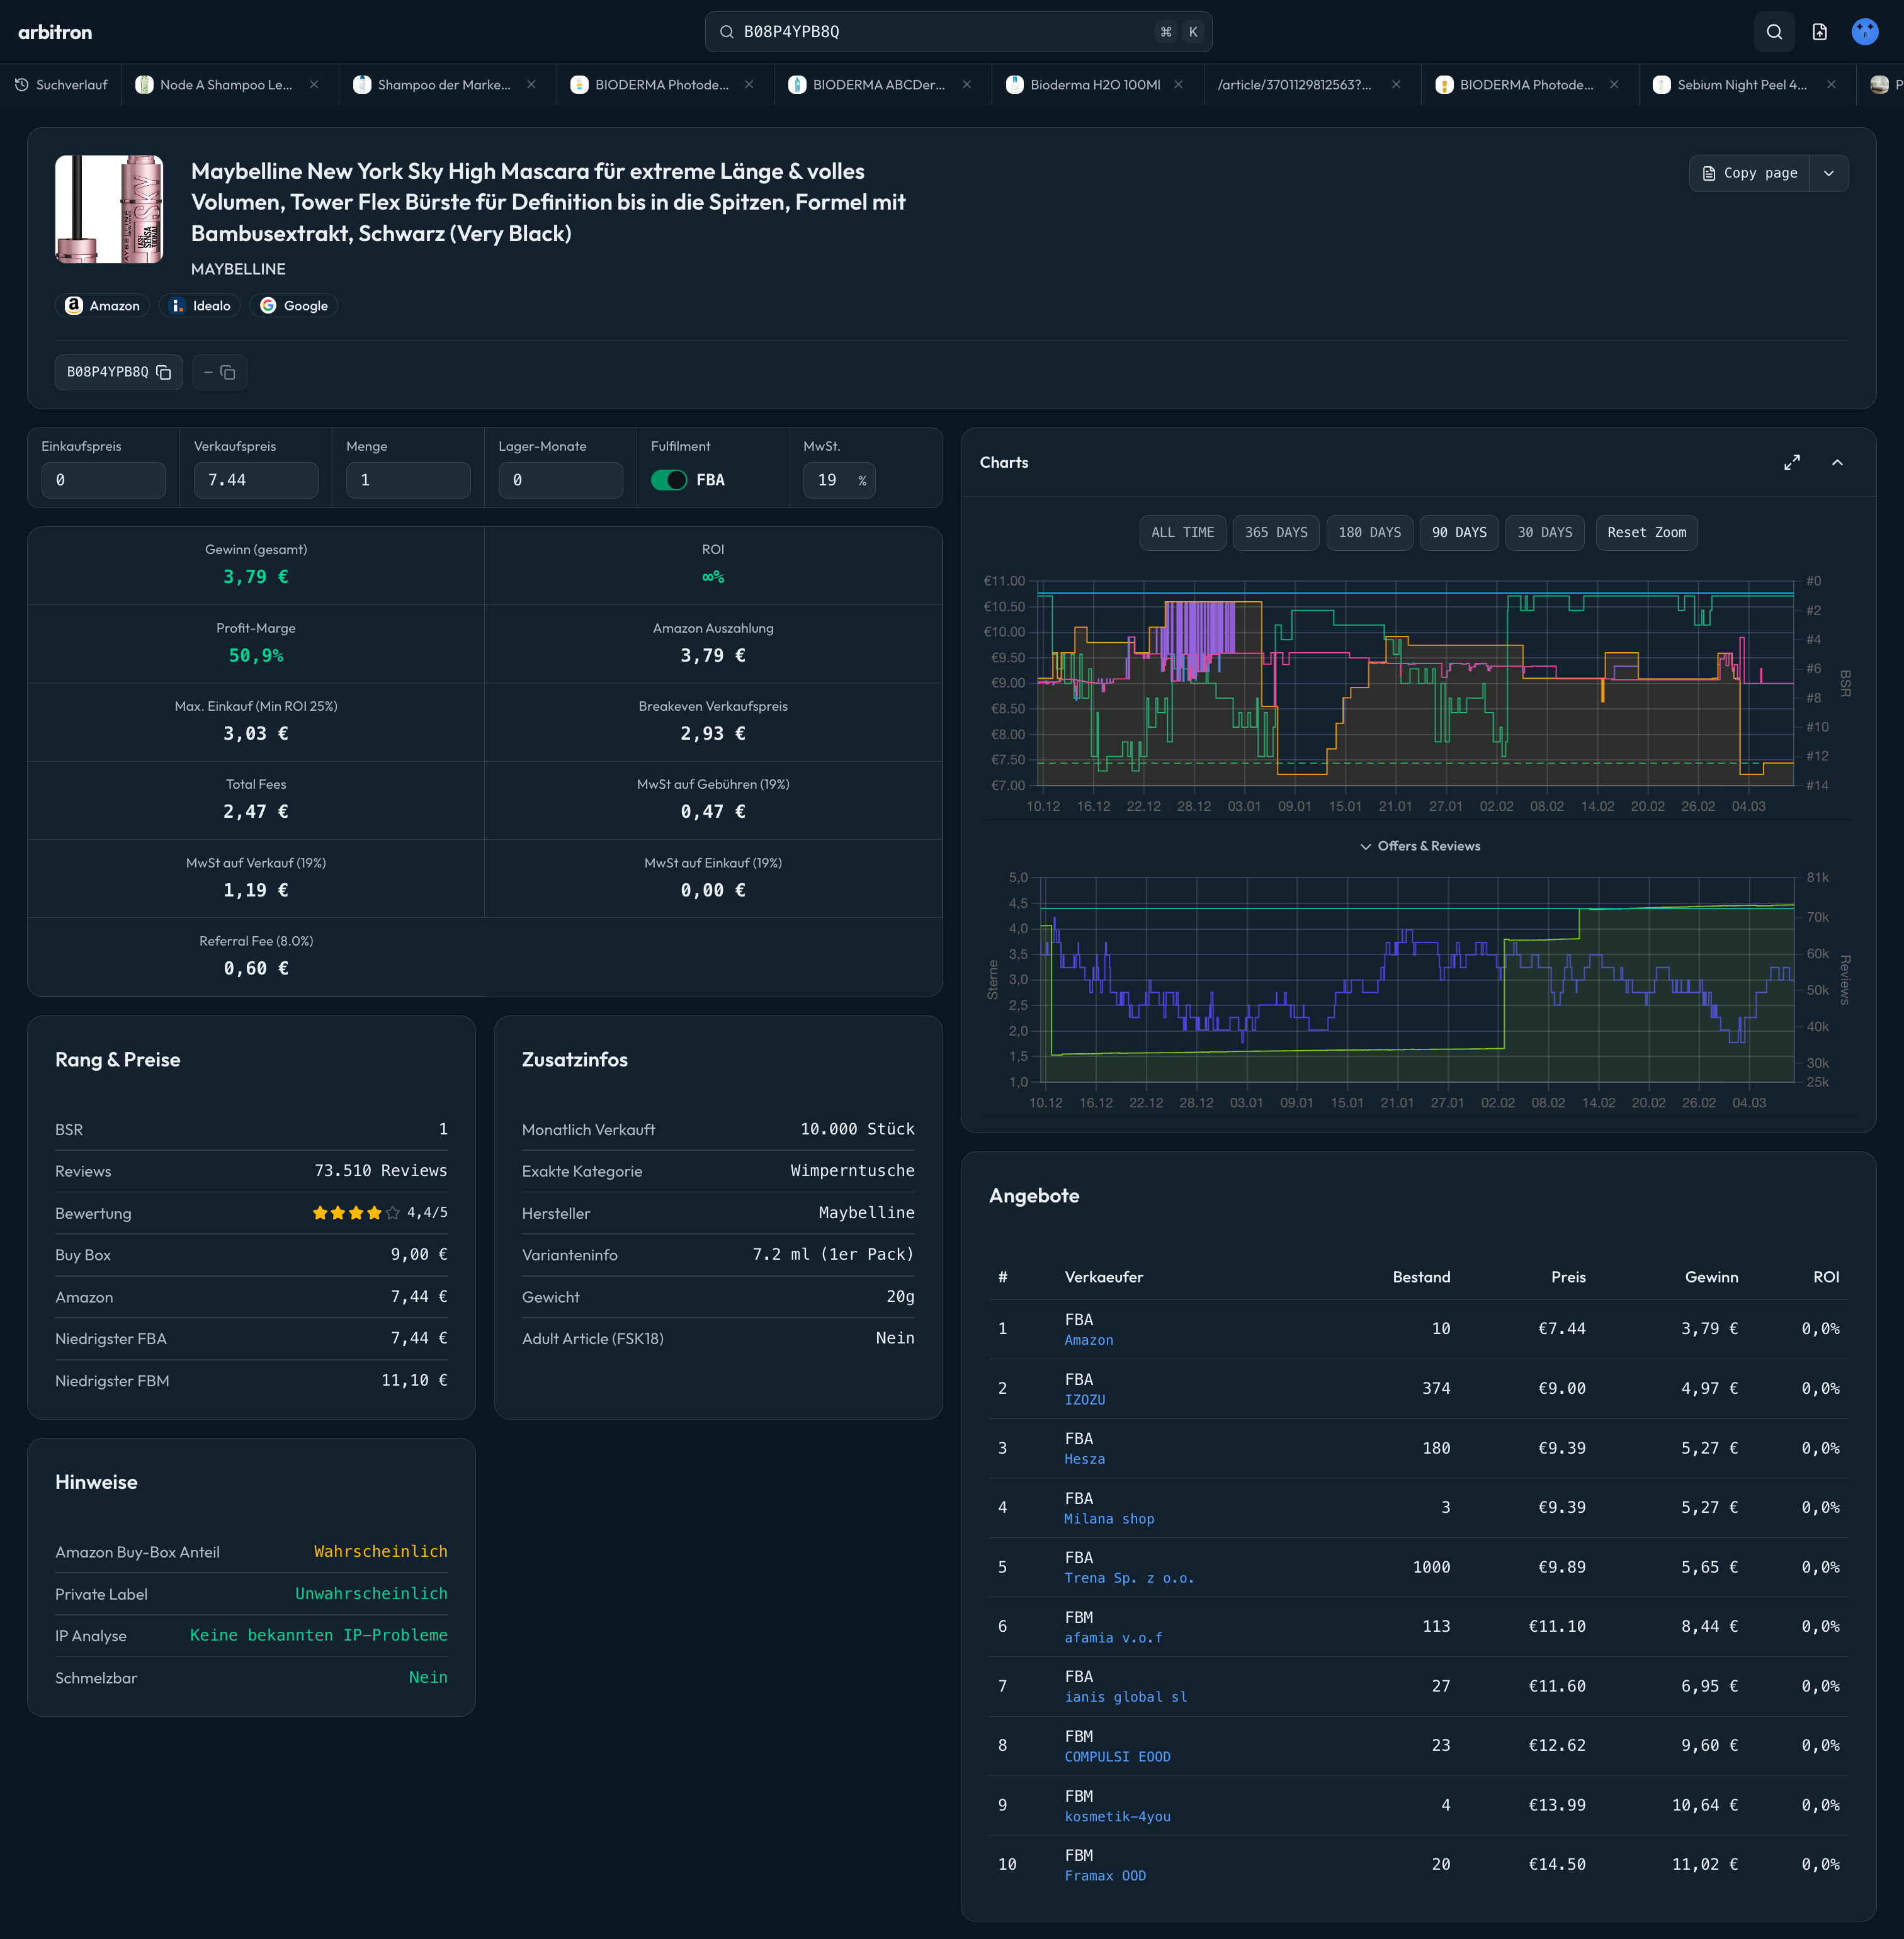Select the ALL TIME chart range

(x=1182, y=532)
